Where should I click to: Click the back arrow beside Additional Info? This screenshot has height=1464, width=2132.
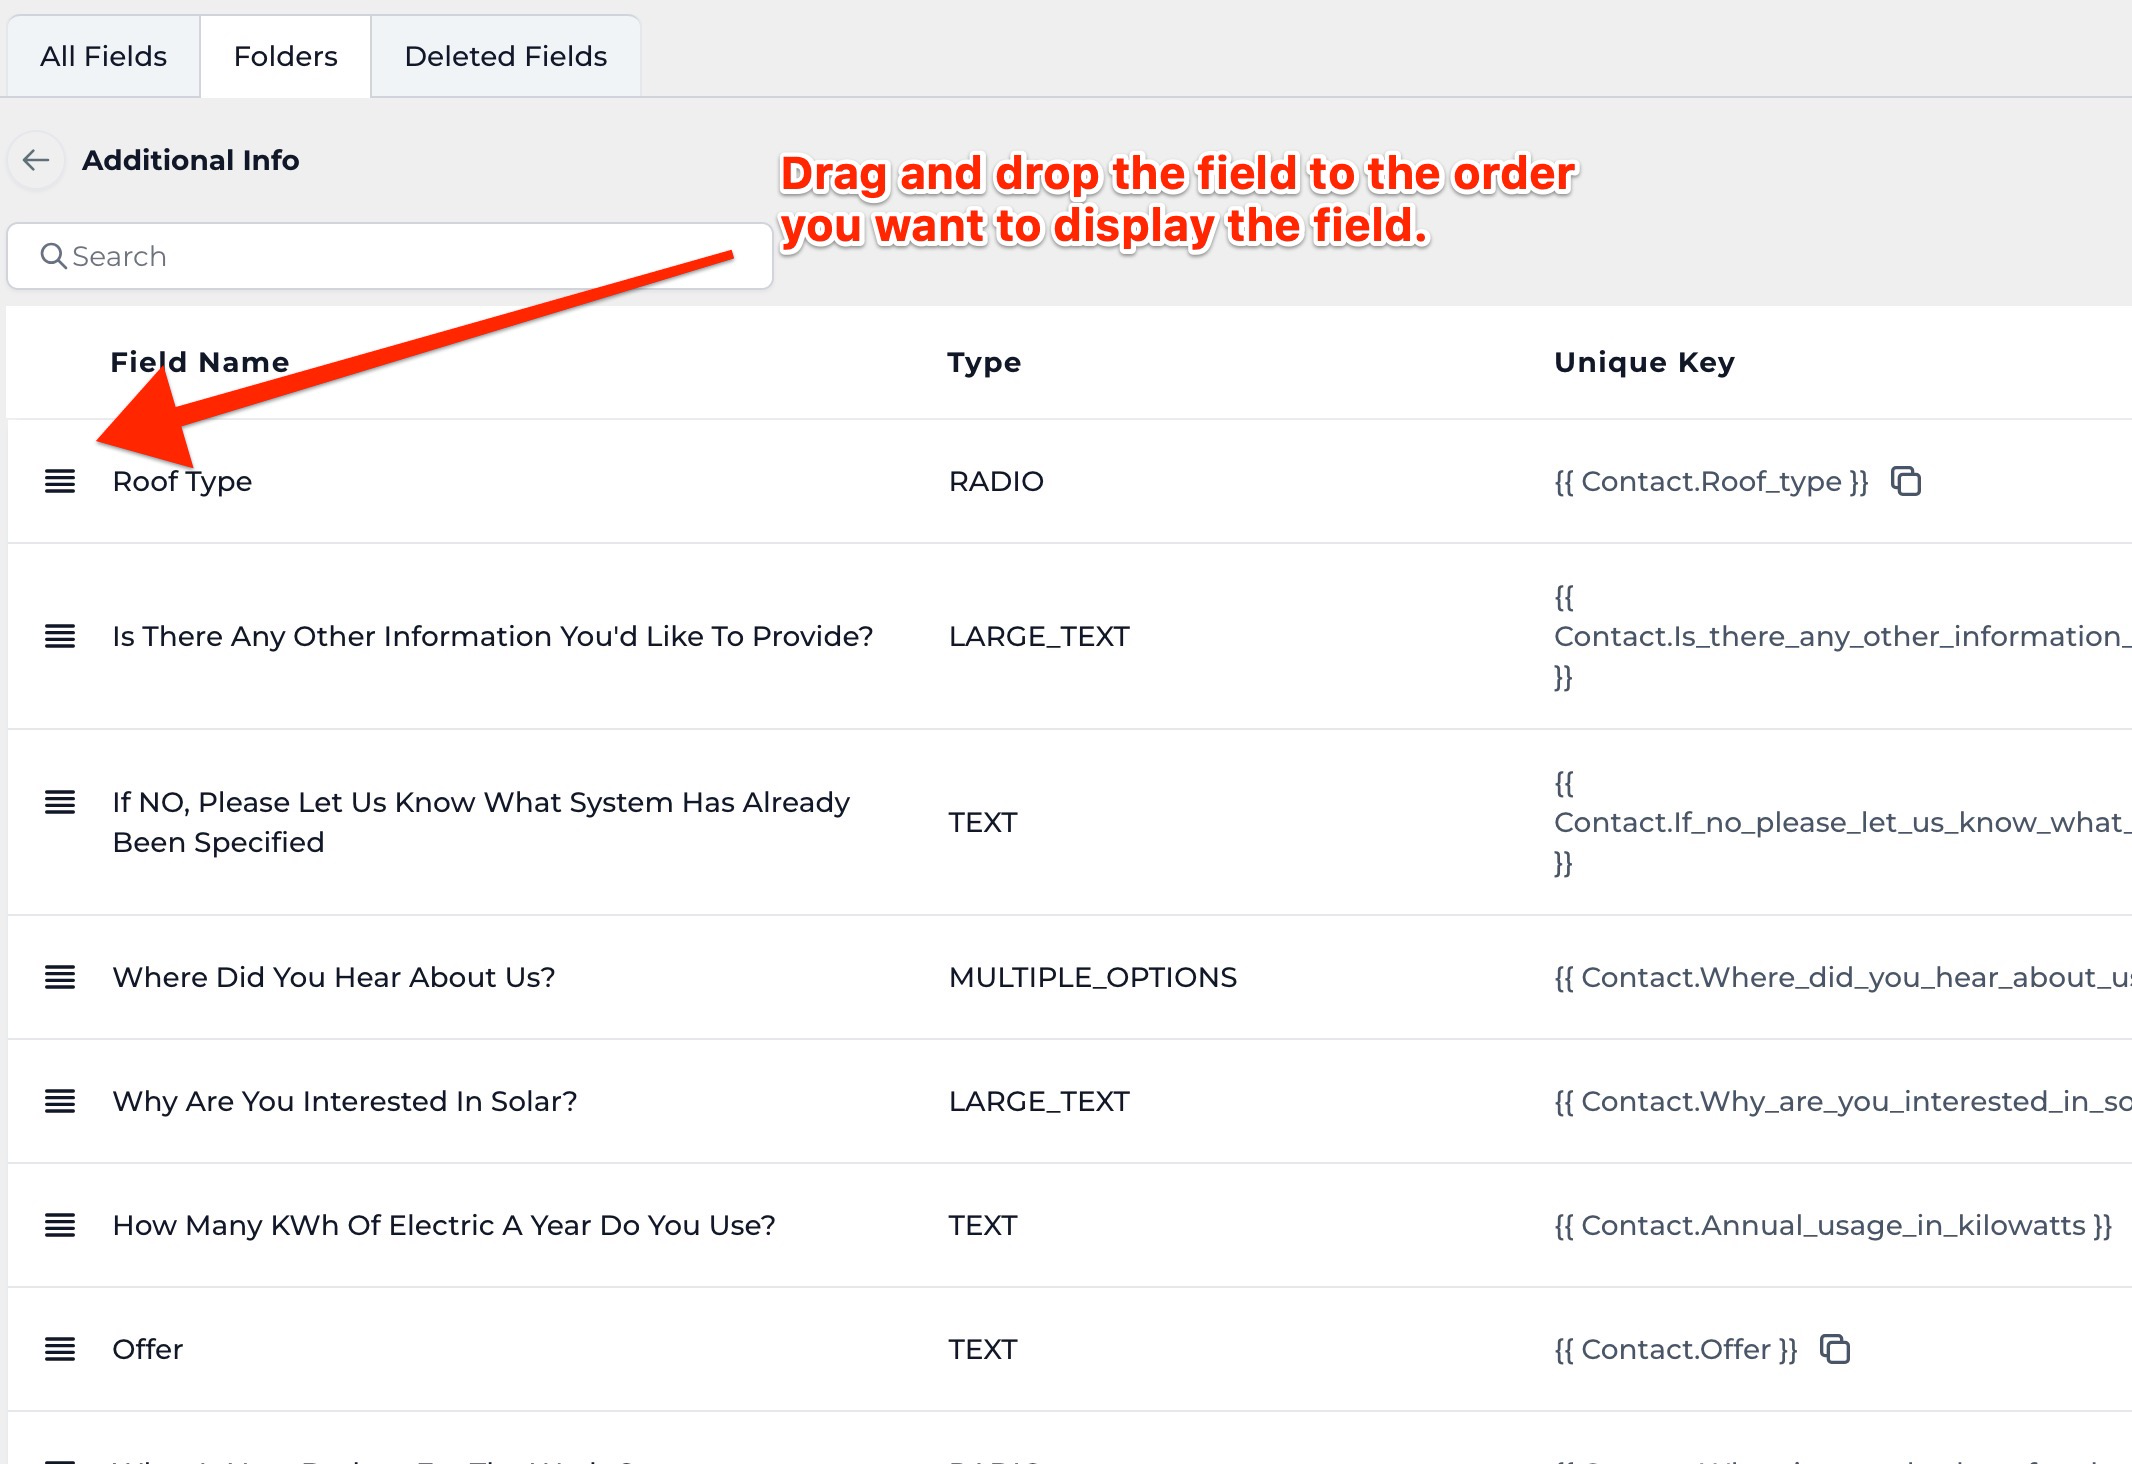tap(36, 160)
